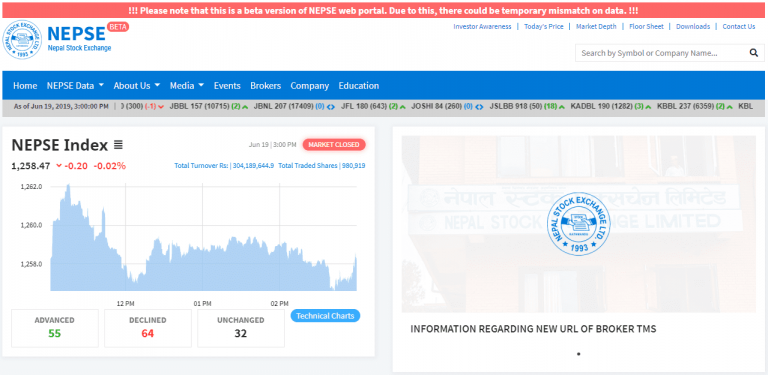Click the carousel slide dot indicator
Viewport: 768px width, 375px height.
[578, 353]
